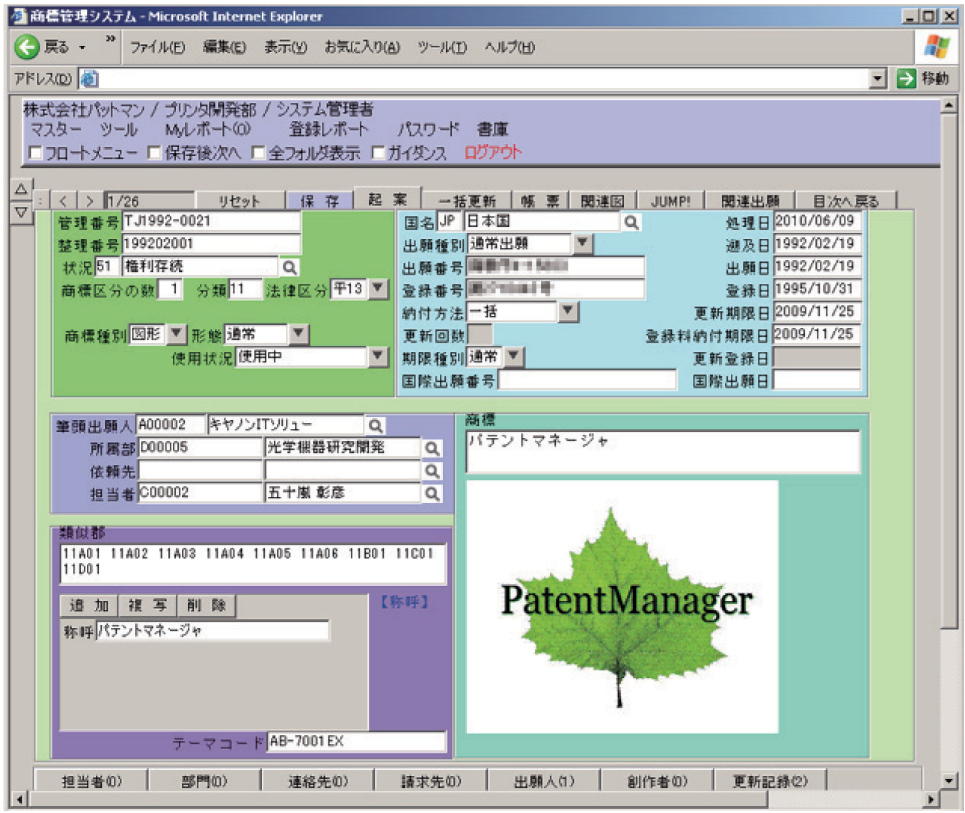This screenshot has height=813, width=965.
Task: Click the JUMP! button
Action: pyautogui.click(x=670, y=201)
